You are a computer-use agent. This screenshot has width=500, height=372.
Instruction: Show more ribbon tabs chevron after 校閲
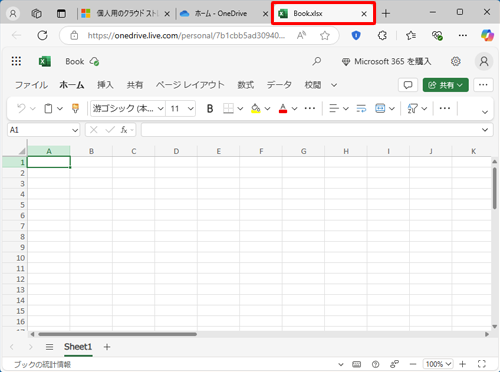coord(334,85)
